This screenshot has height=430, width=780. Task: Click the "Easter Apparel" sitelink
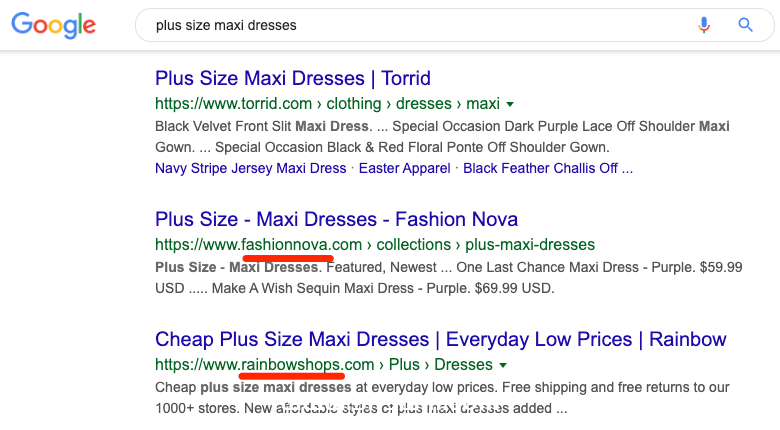(405, 168)
